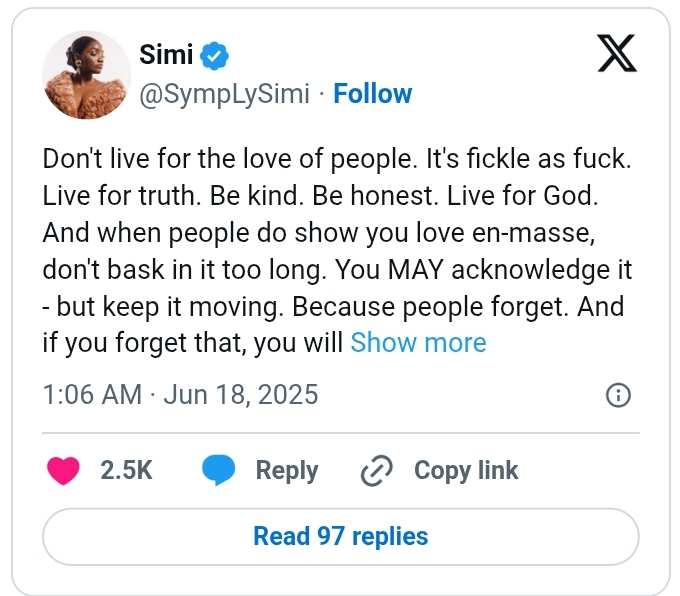Open the @SympLySimi handle link
This screenshot has width=680, height=596.
coord(224,94)
